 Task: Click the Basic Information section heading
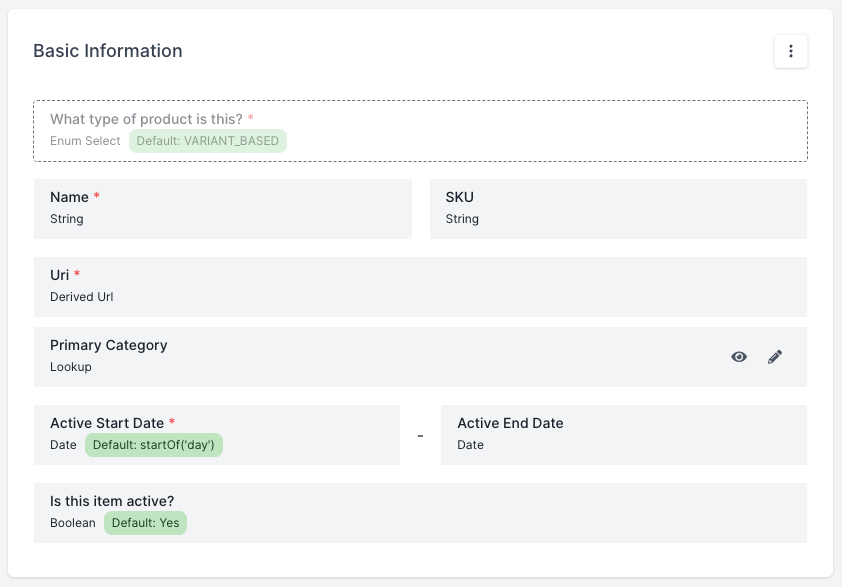pyautogui.click(x=108, y=51)
